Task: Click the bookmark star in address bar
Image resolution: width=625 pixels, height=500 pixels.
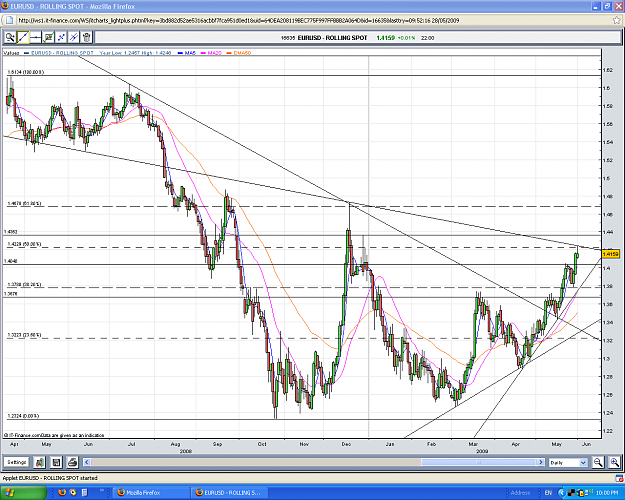Action: [x=616, y=20]
